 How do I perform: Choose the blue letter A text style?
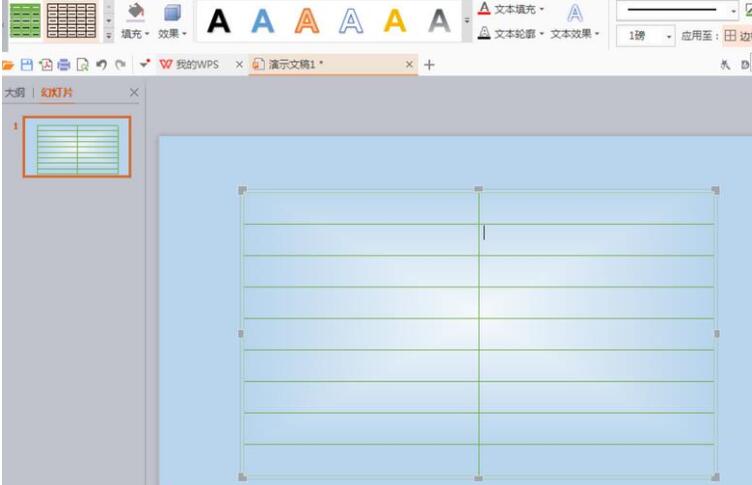(x=263, y=21)
